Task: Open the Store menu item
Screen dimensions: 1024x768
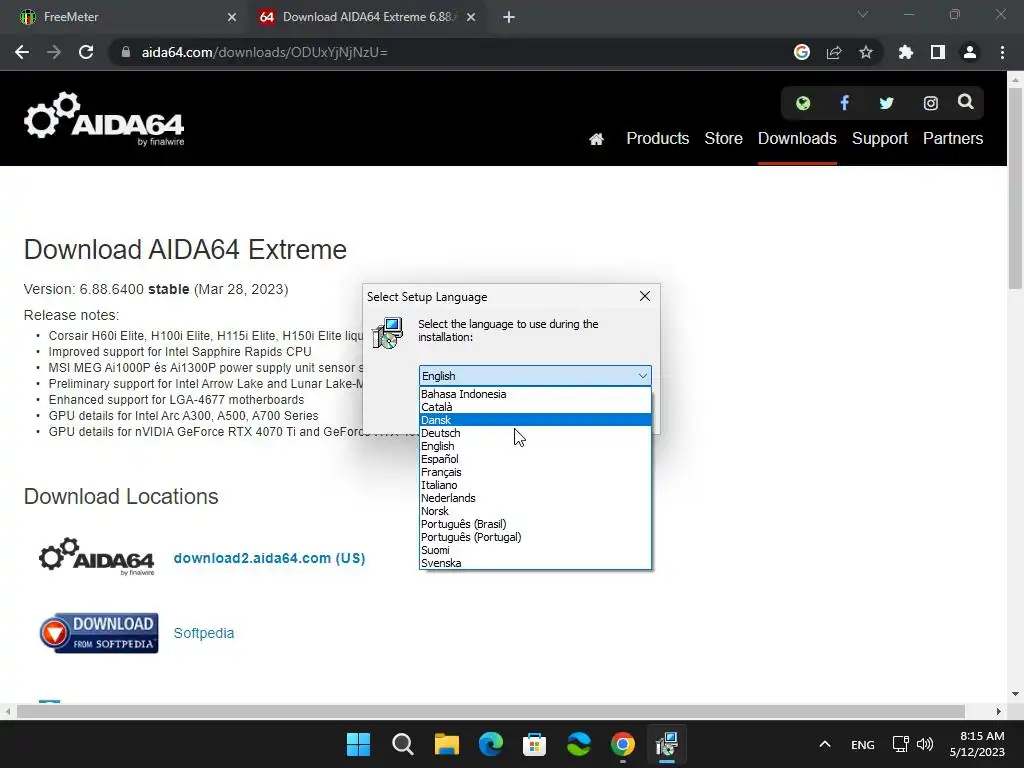Action: pos(724,138)
